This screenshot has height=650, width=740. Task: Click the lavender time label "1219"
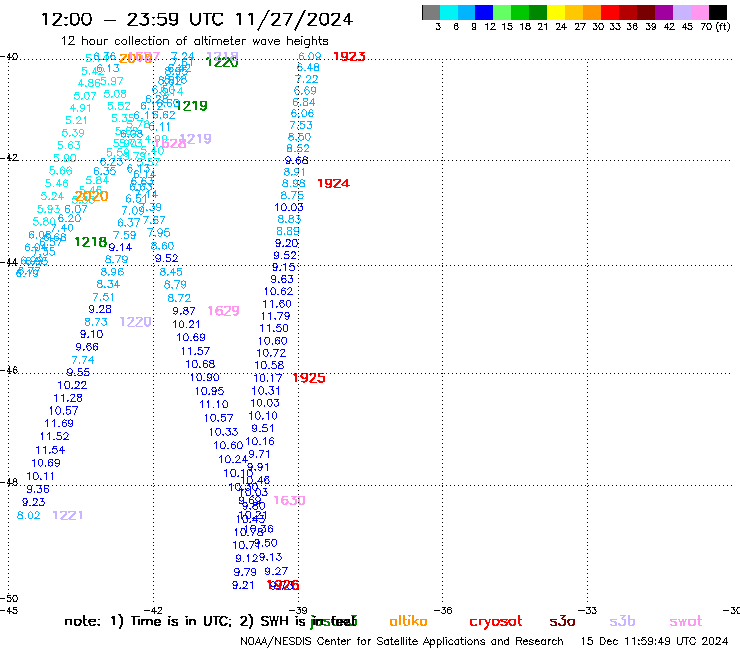point(195,139)
